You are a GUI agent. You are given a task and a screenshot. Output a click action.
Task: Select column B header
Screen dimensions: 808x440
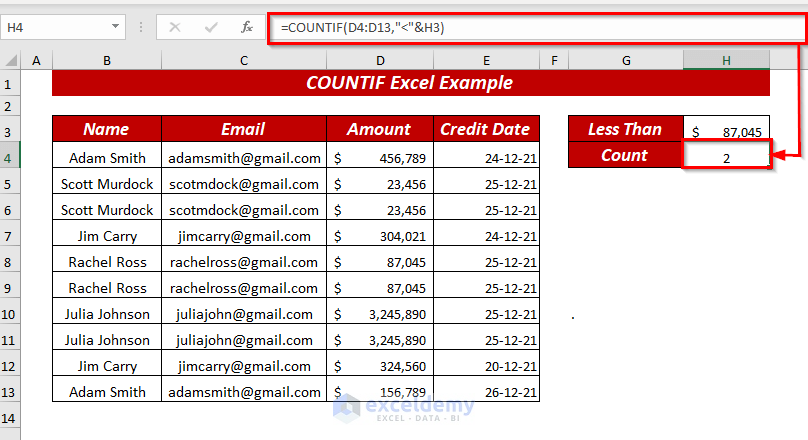point(107,61)
